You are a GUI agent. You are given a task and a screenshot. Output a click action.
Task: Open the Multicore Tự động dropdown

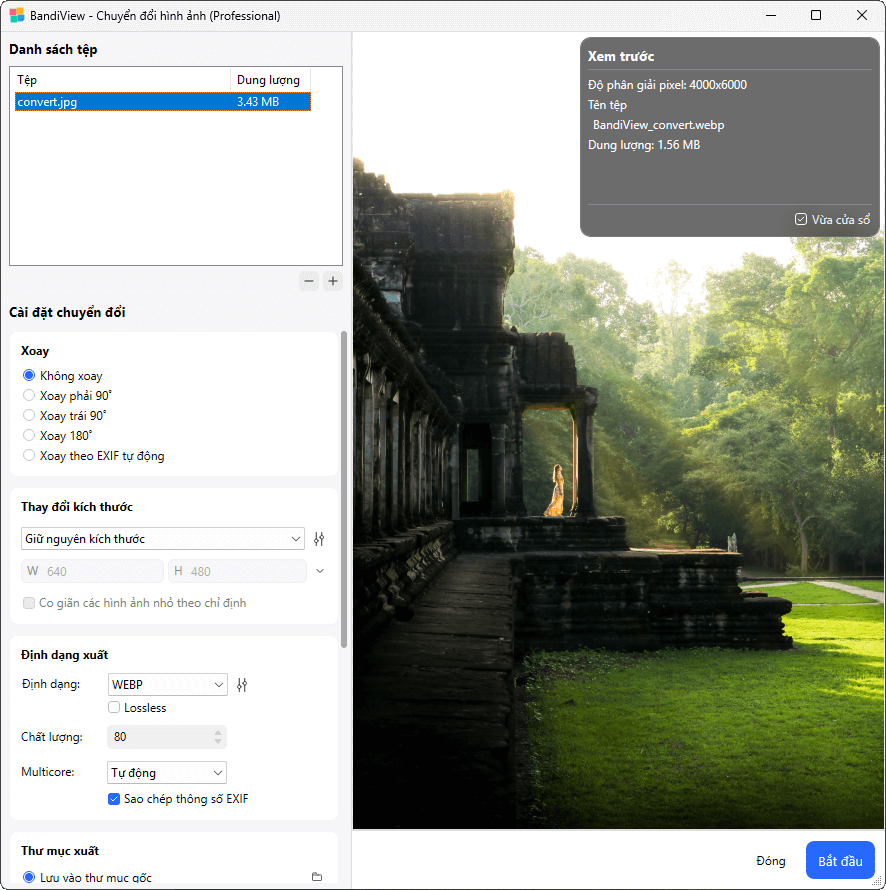tap(168, 773)
